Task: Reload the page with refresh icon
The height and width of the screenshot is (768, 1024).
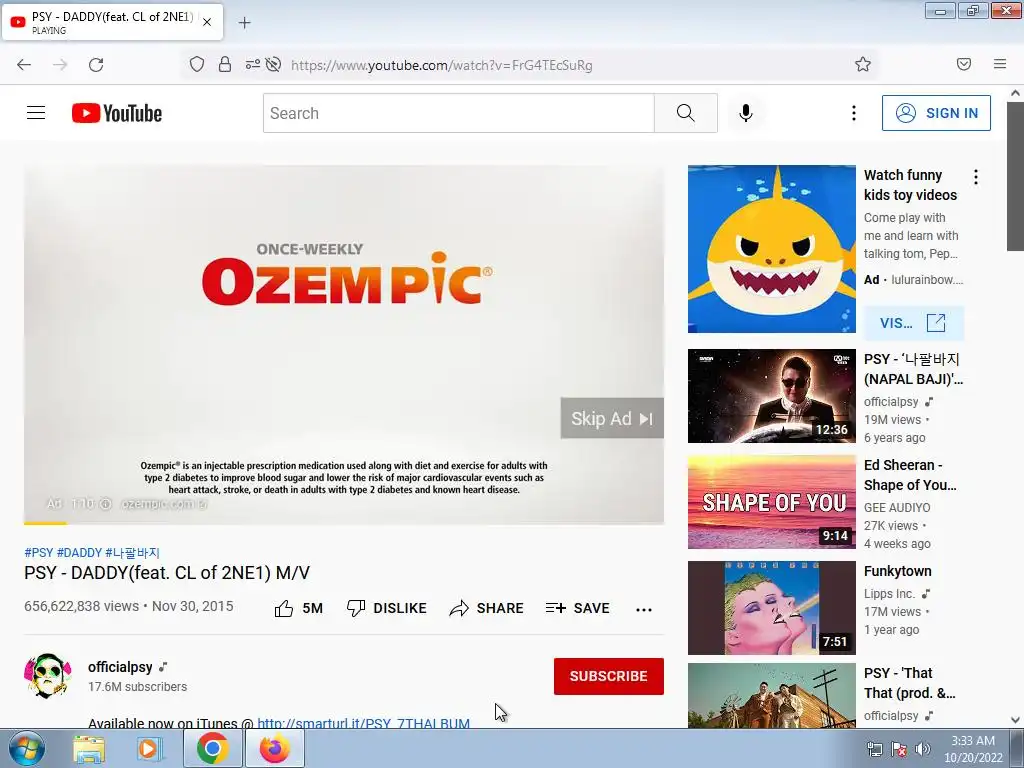Action: pos(96,65)
